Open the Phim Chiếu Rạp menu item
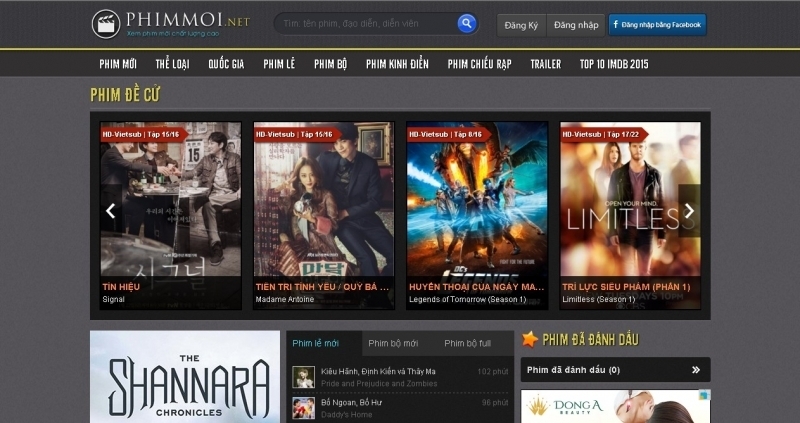This screenshot has height=423, width=800. [479, 64]
